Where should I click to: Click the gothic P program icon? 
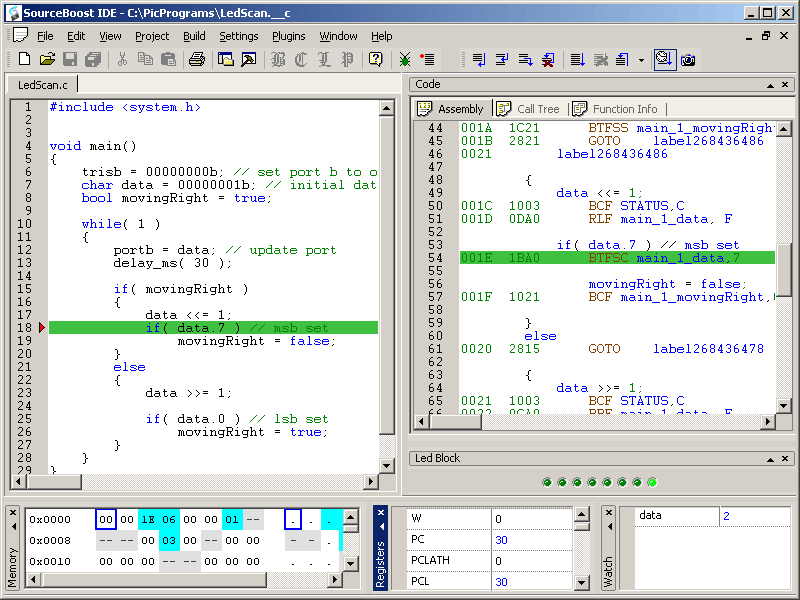(x=347, y=60)
